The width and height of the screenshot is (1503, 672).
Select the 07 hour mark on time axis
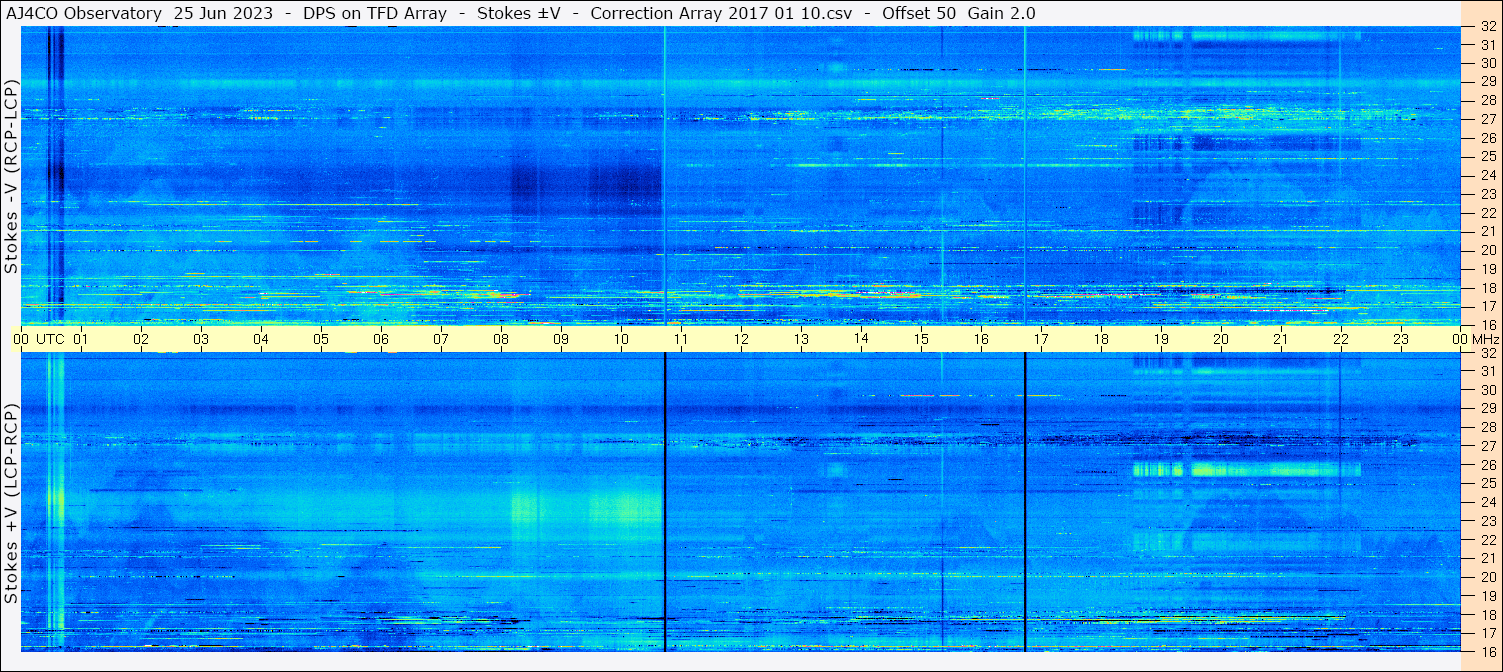[x=441, y=339]
